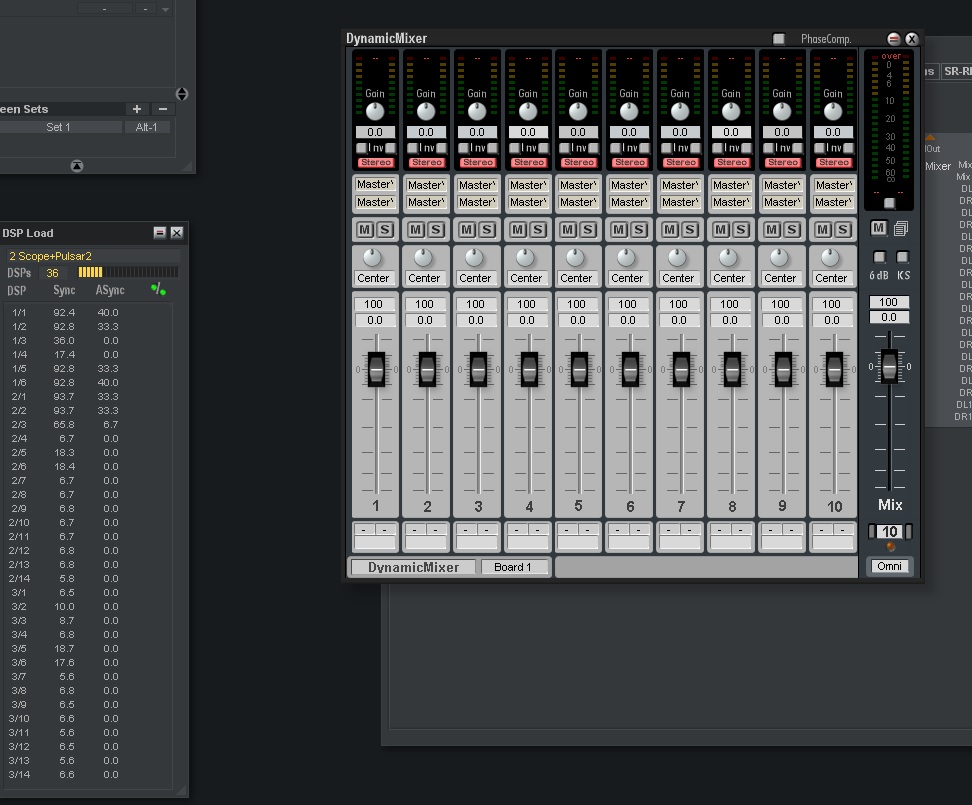Click the copy pages icon beside master mute
This screenshot has height=805, width=972.
(x=901, y=229)
